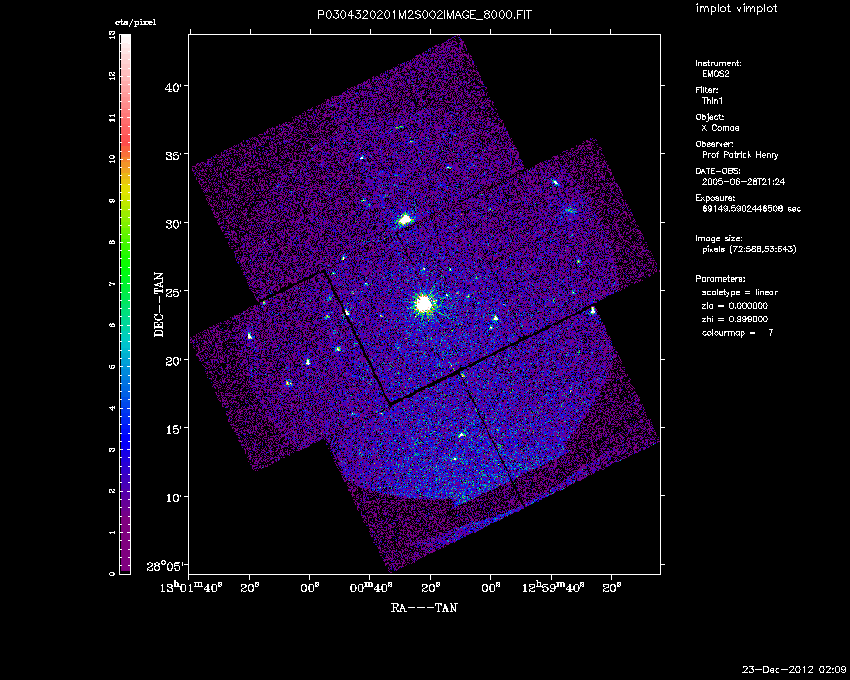The image size is (850, 680).
Task: Click the brightest central X-ray source
Action: tap(424, 304)
